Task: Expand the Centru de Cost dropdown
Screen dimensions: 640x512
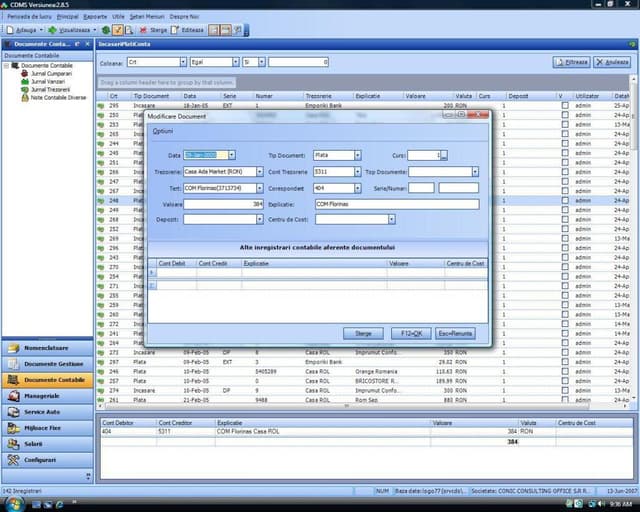Action: coord(391,219)
